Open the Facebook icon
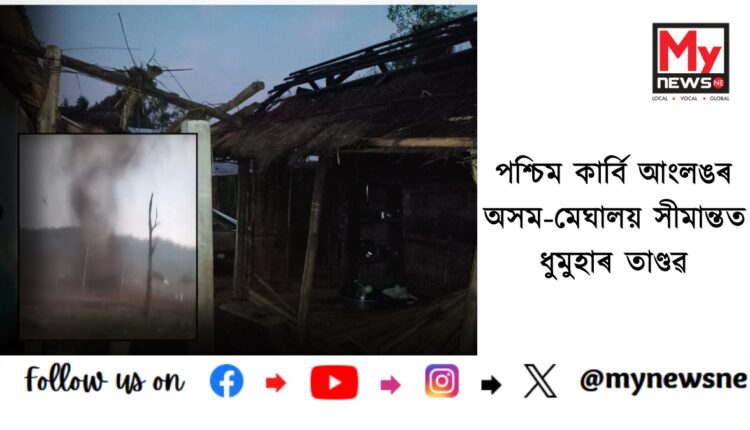 pyautogui.click(x=226, y=381)
